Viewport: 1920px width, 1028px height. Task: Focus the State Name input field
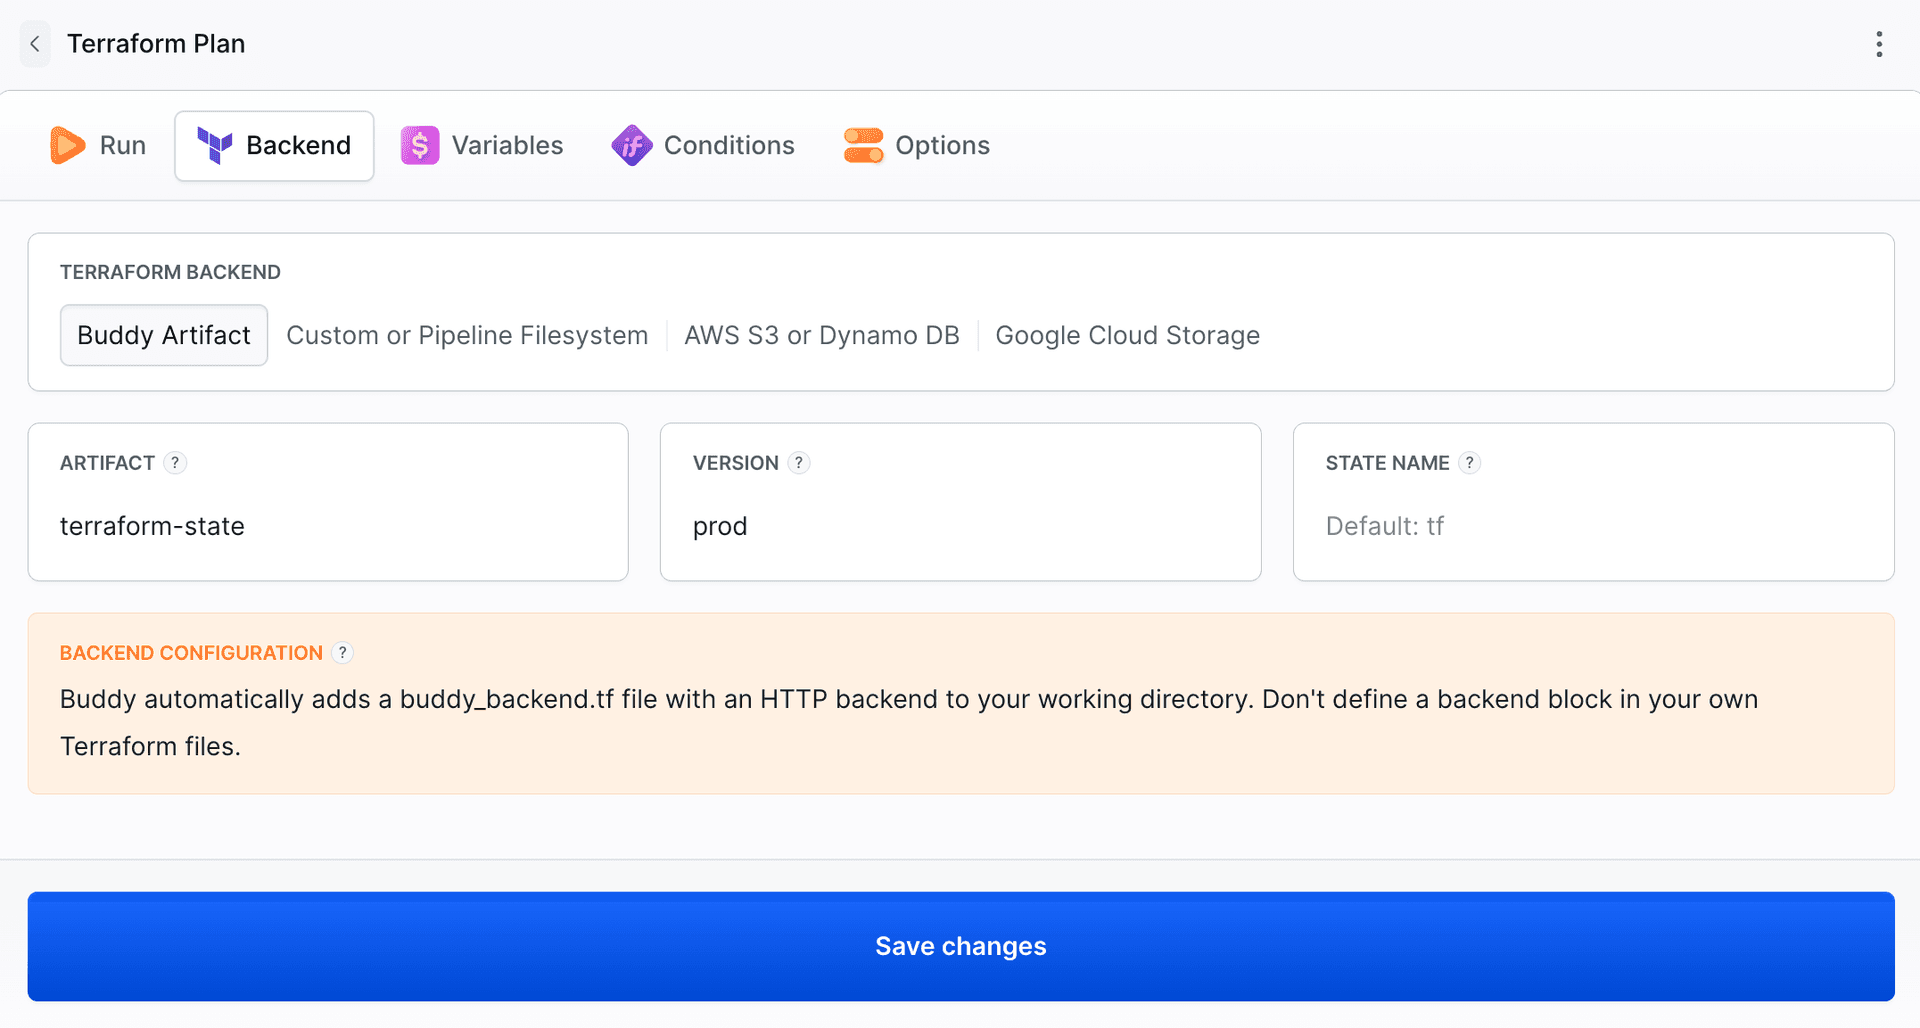pos(1593,526)
